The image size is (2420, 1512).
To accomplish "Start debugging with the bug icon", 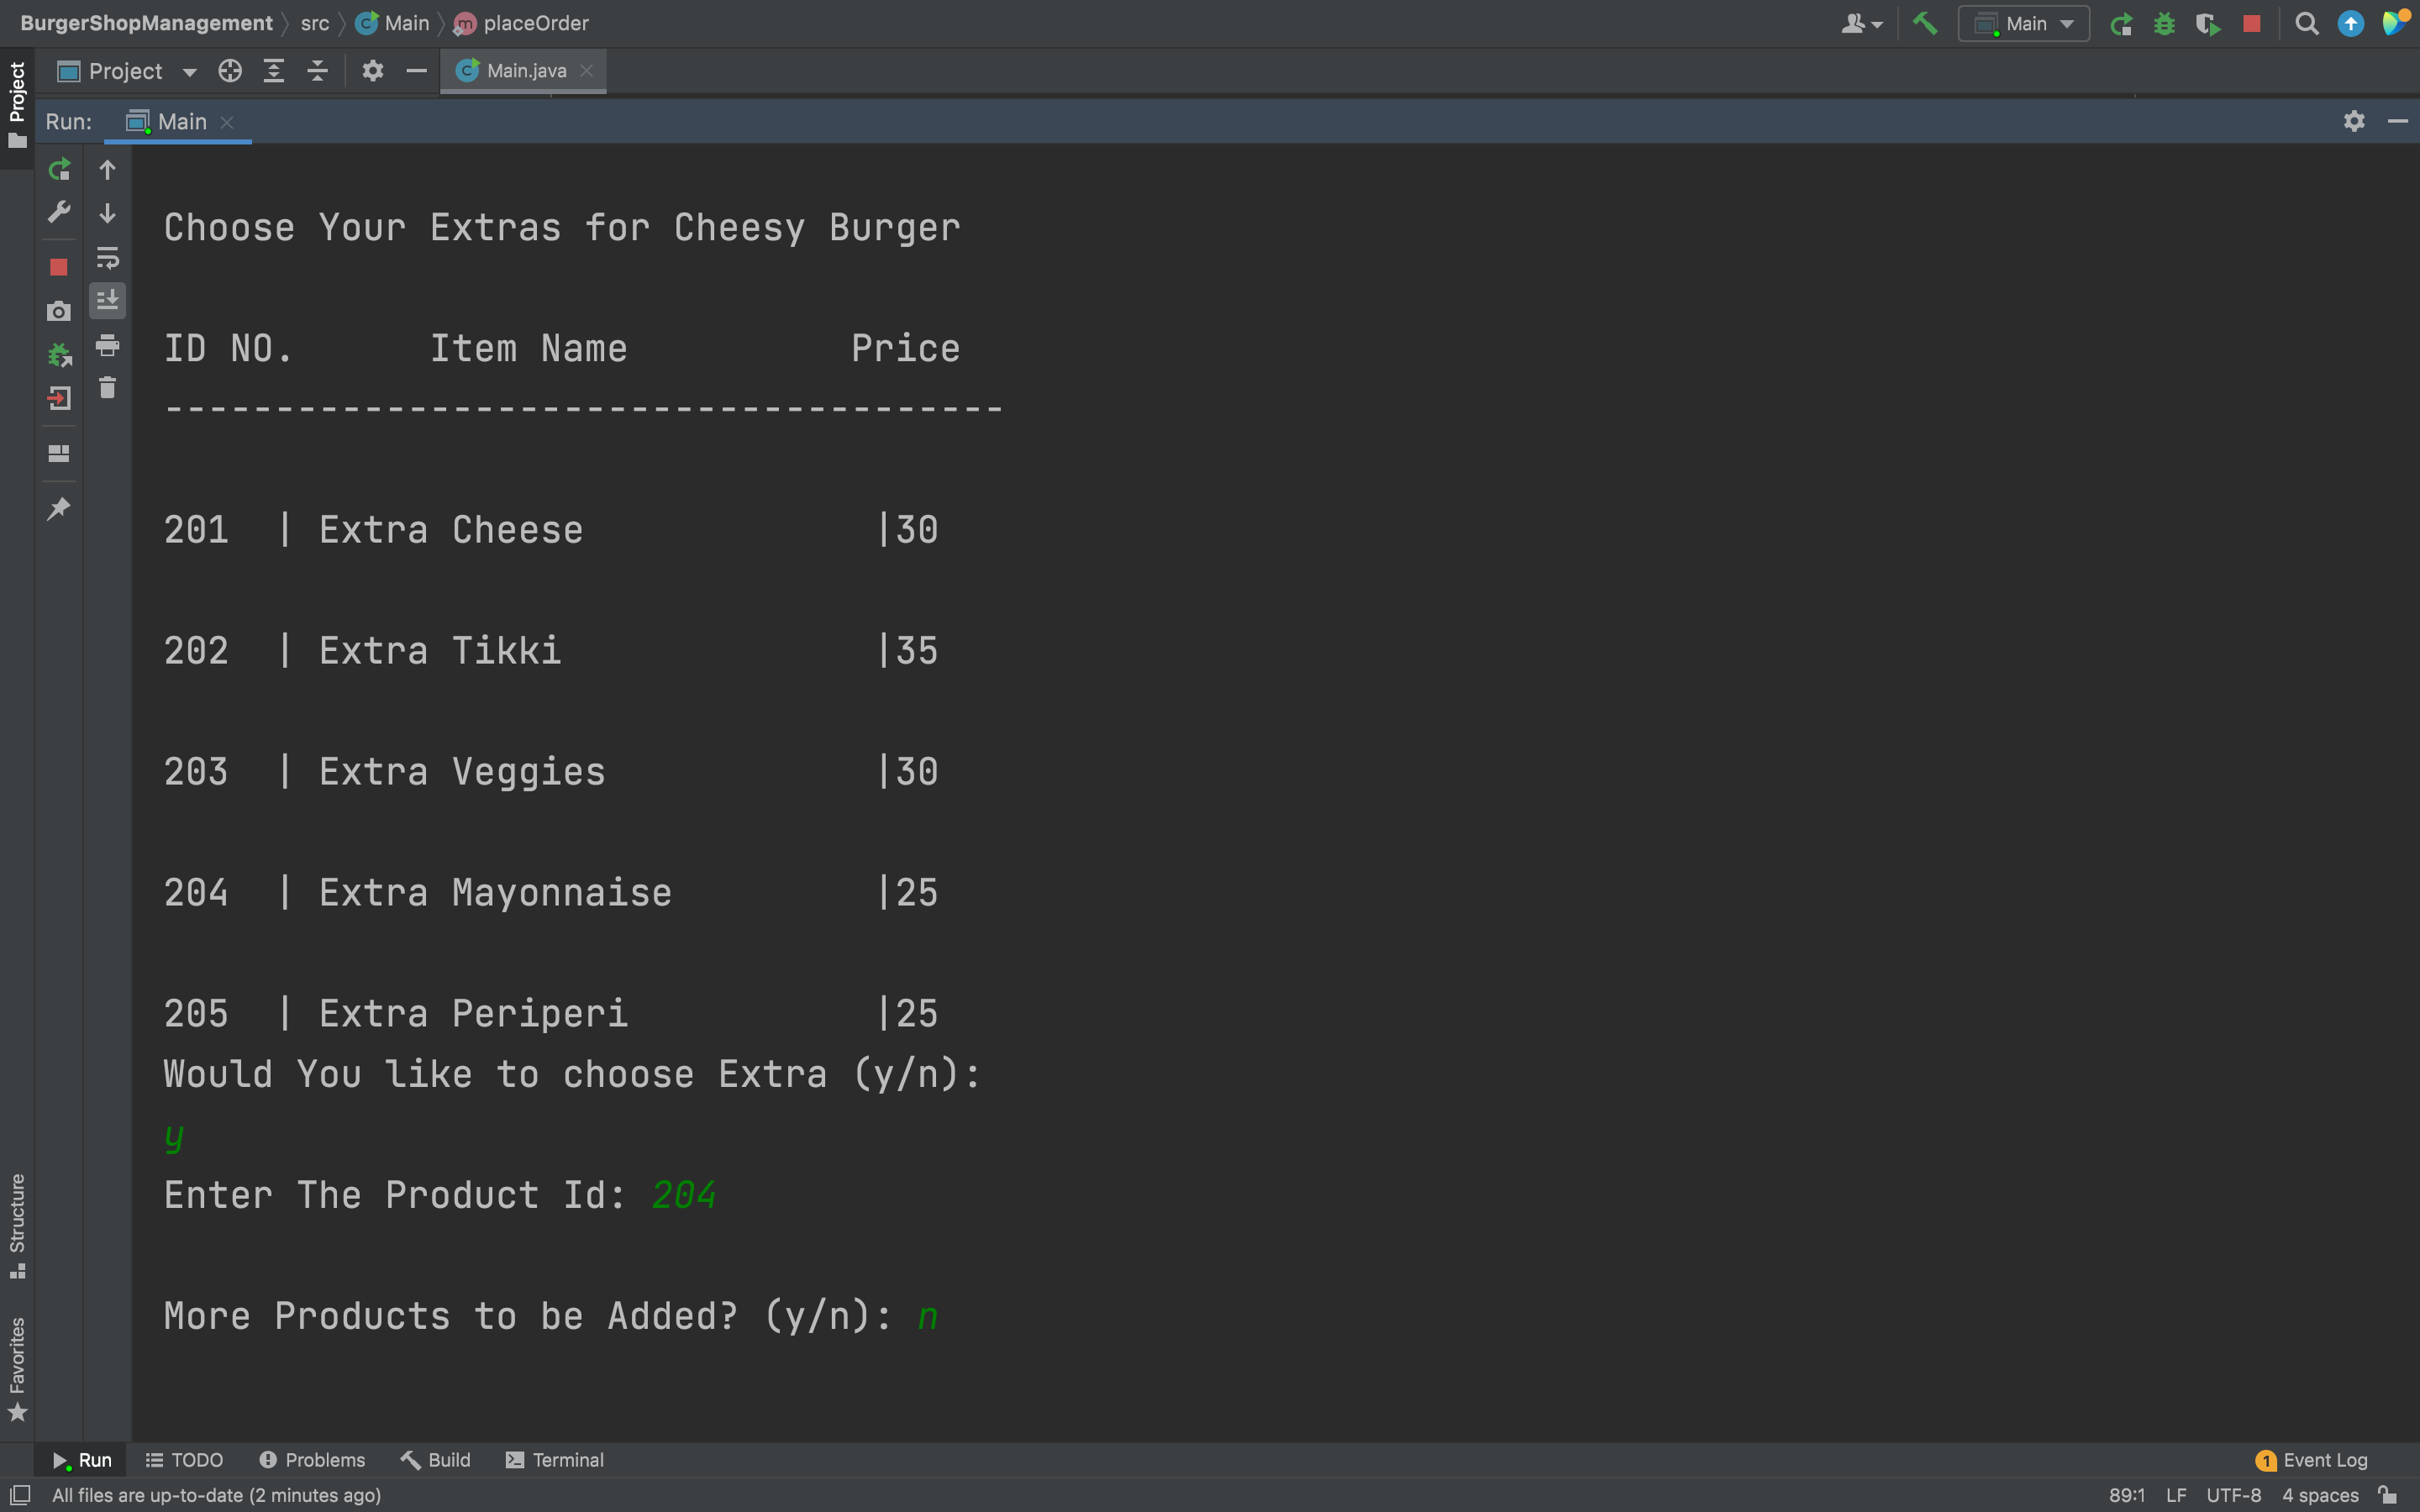I will point(2164,23).
